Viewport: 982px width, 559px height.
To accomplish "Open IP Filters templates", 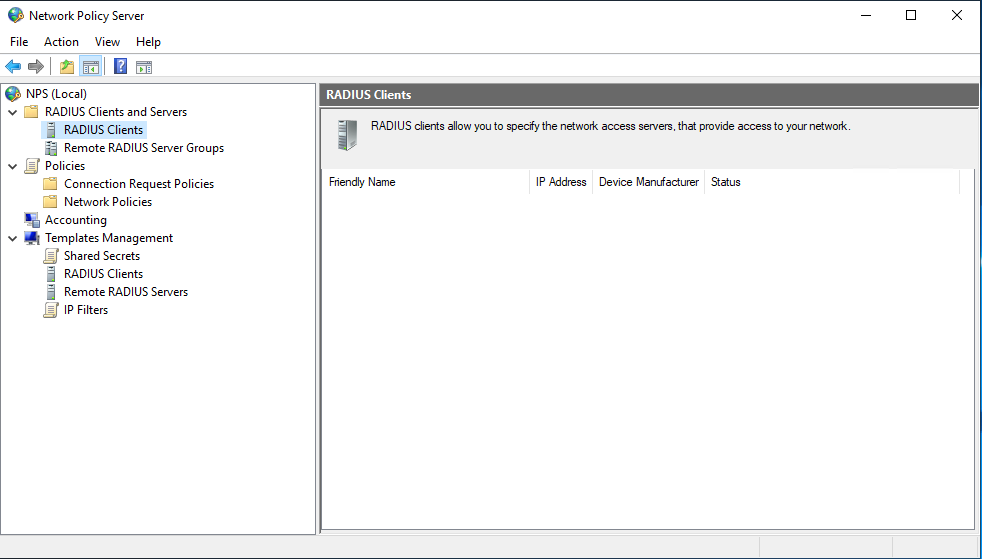I will (86, 310).
